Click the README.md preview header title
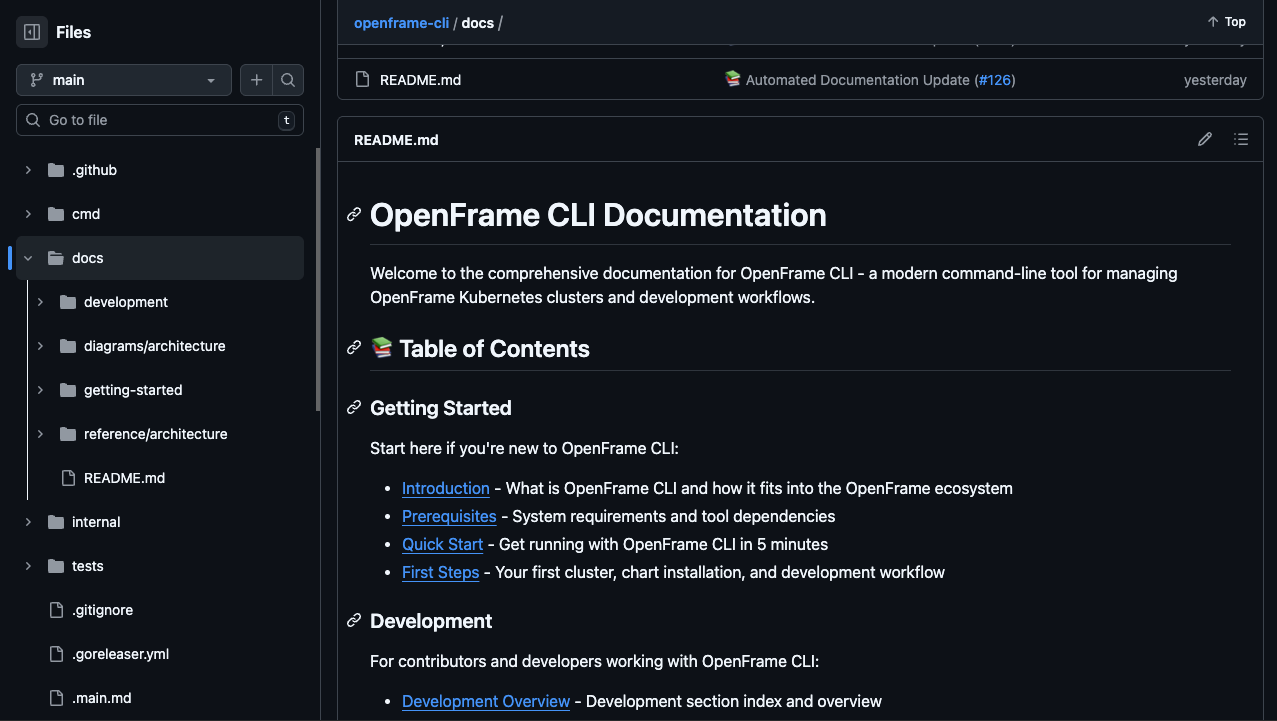 tap(396, 140)
